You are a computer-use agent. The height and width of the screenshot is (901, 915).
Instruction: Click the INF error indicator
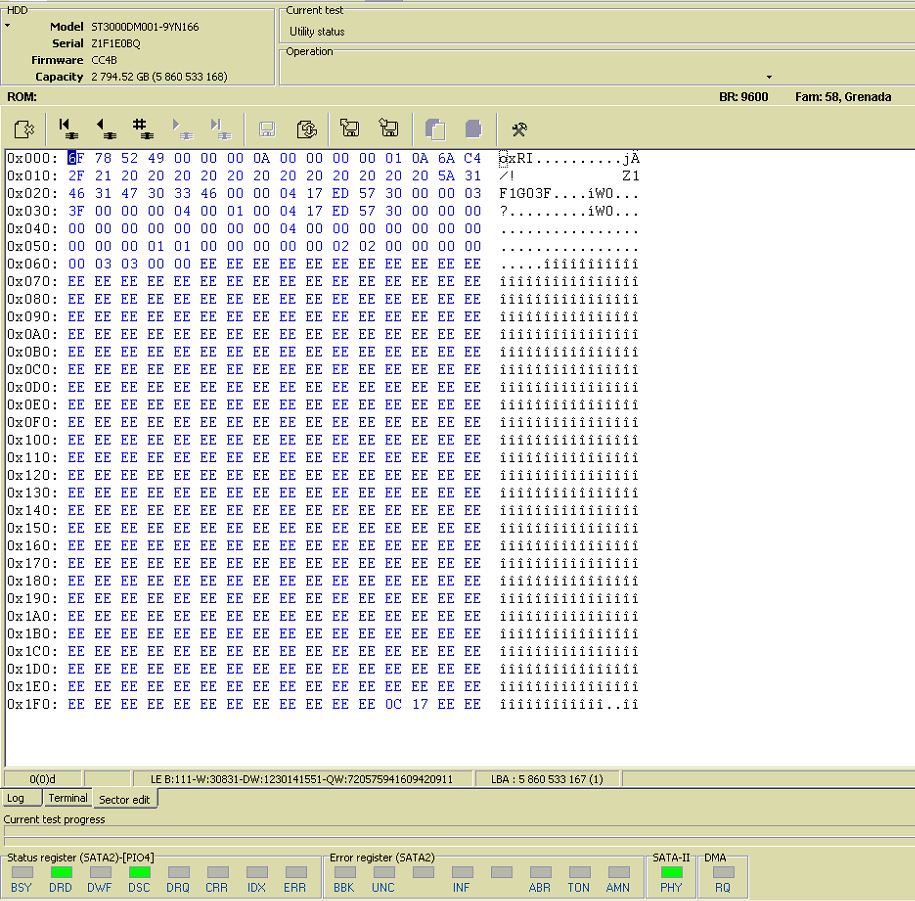point(462,872)
